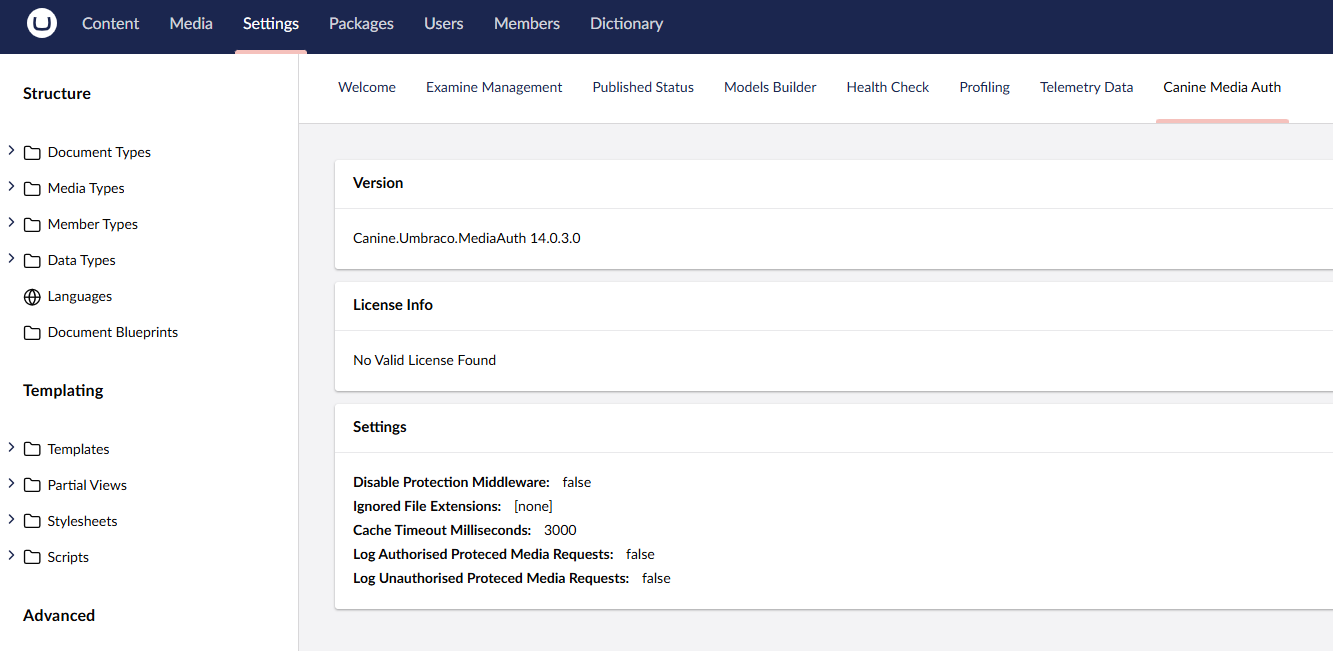Image resolution: width=1333 pixels, height=651 pixels.
Task: Click the Stylesheets folder icon
Action: (x=32, y=522)
